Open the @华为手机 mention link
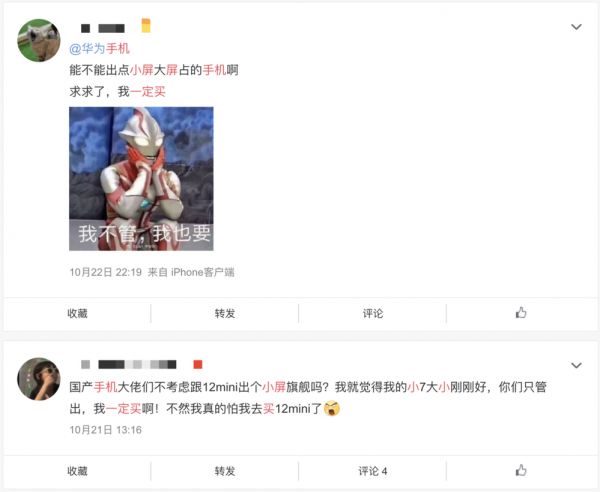 pos(99,49)
